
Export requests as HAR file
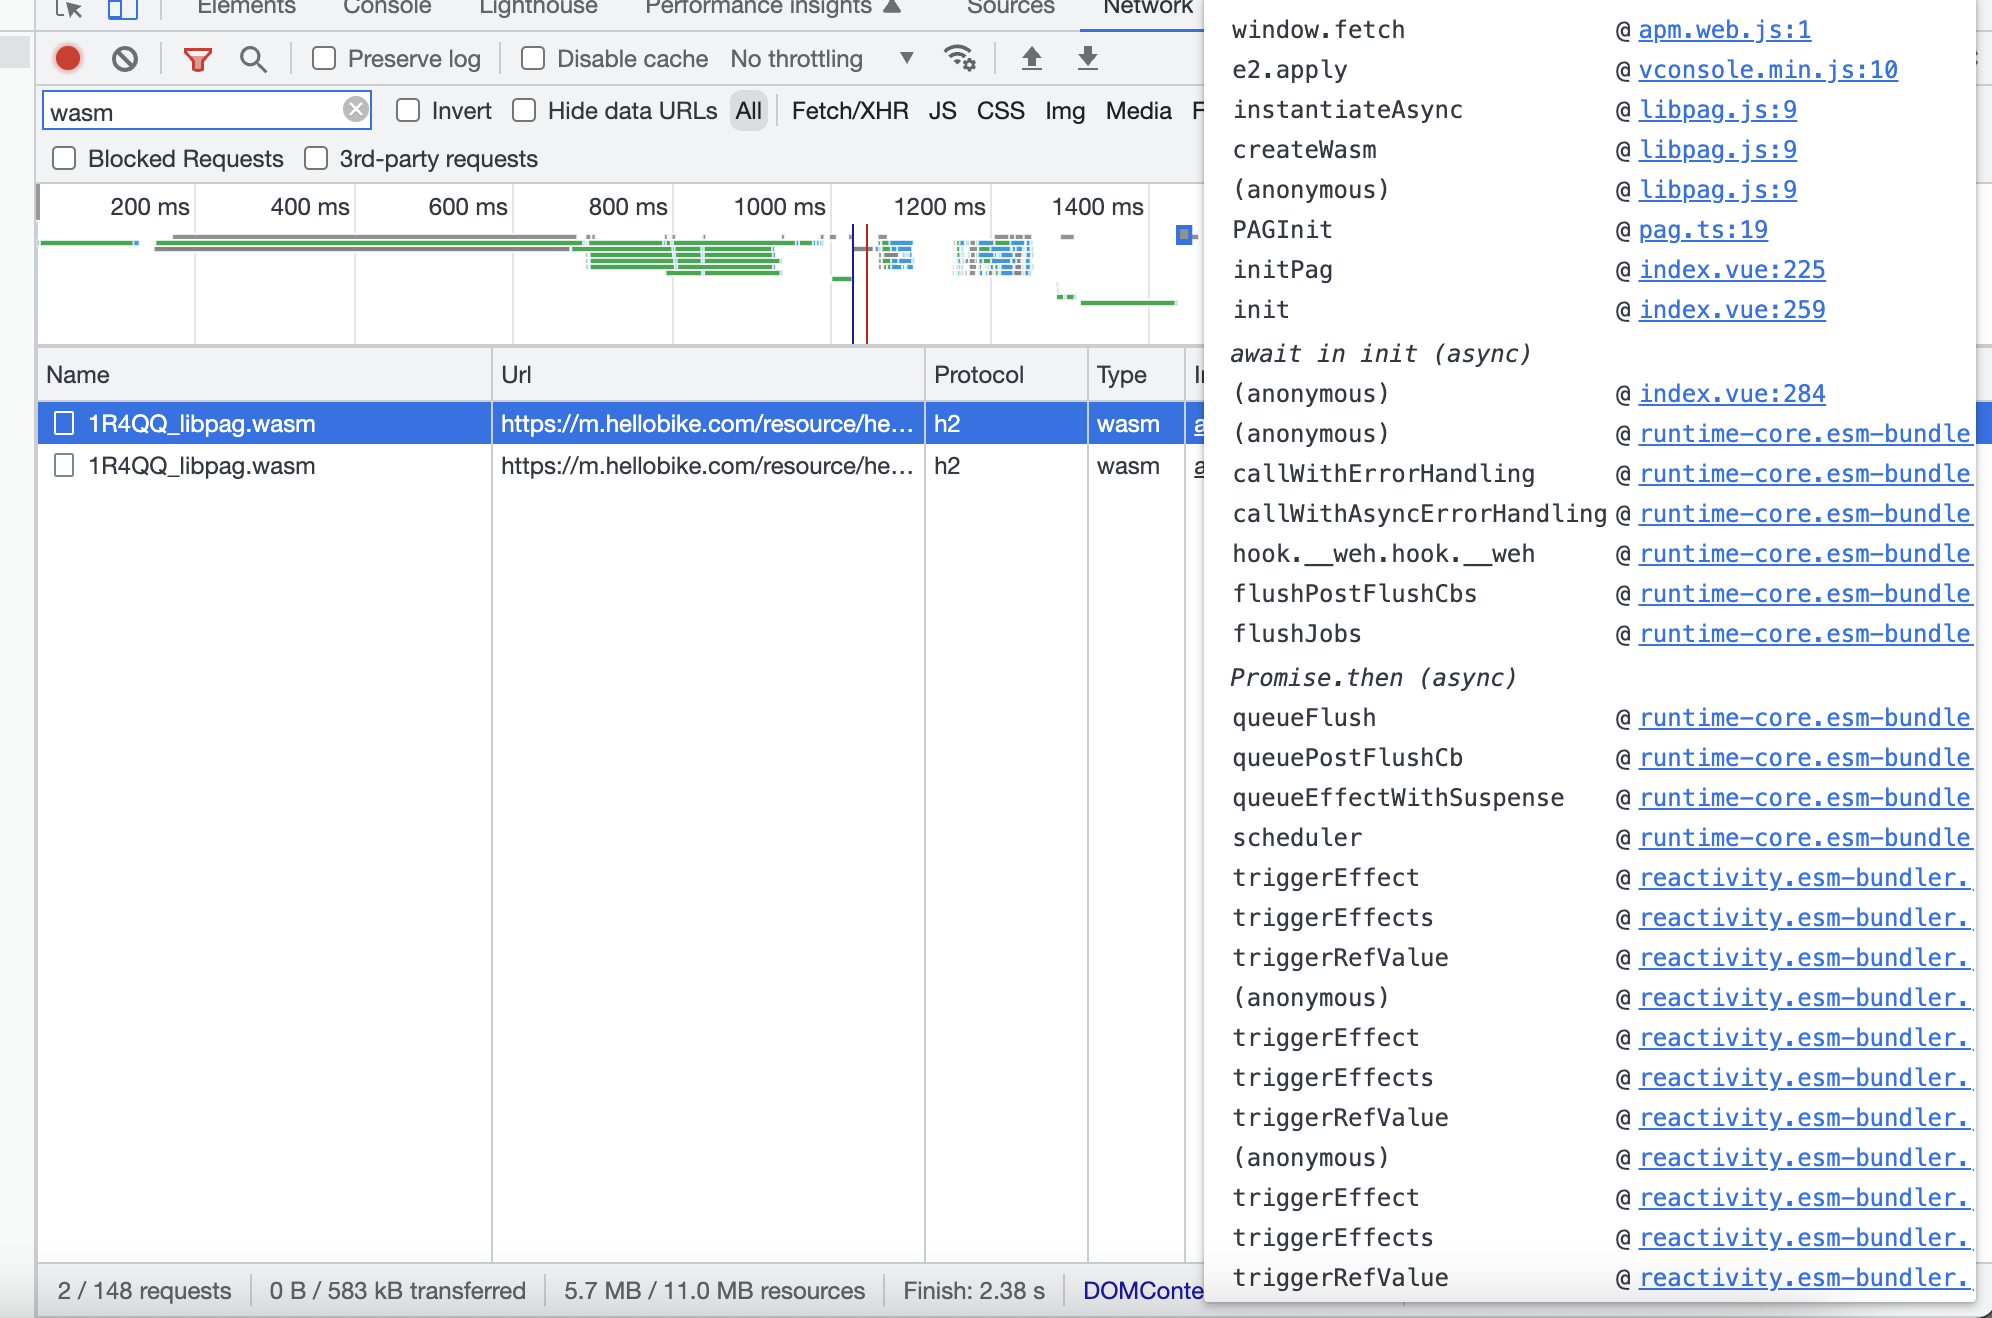[1087, 58]
